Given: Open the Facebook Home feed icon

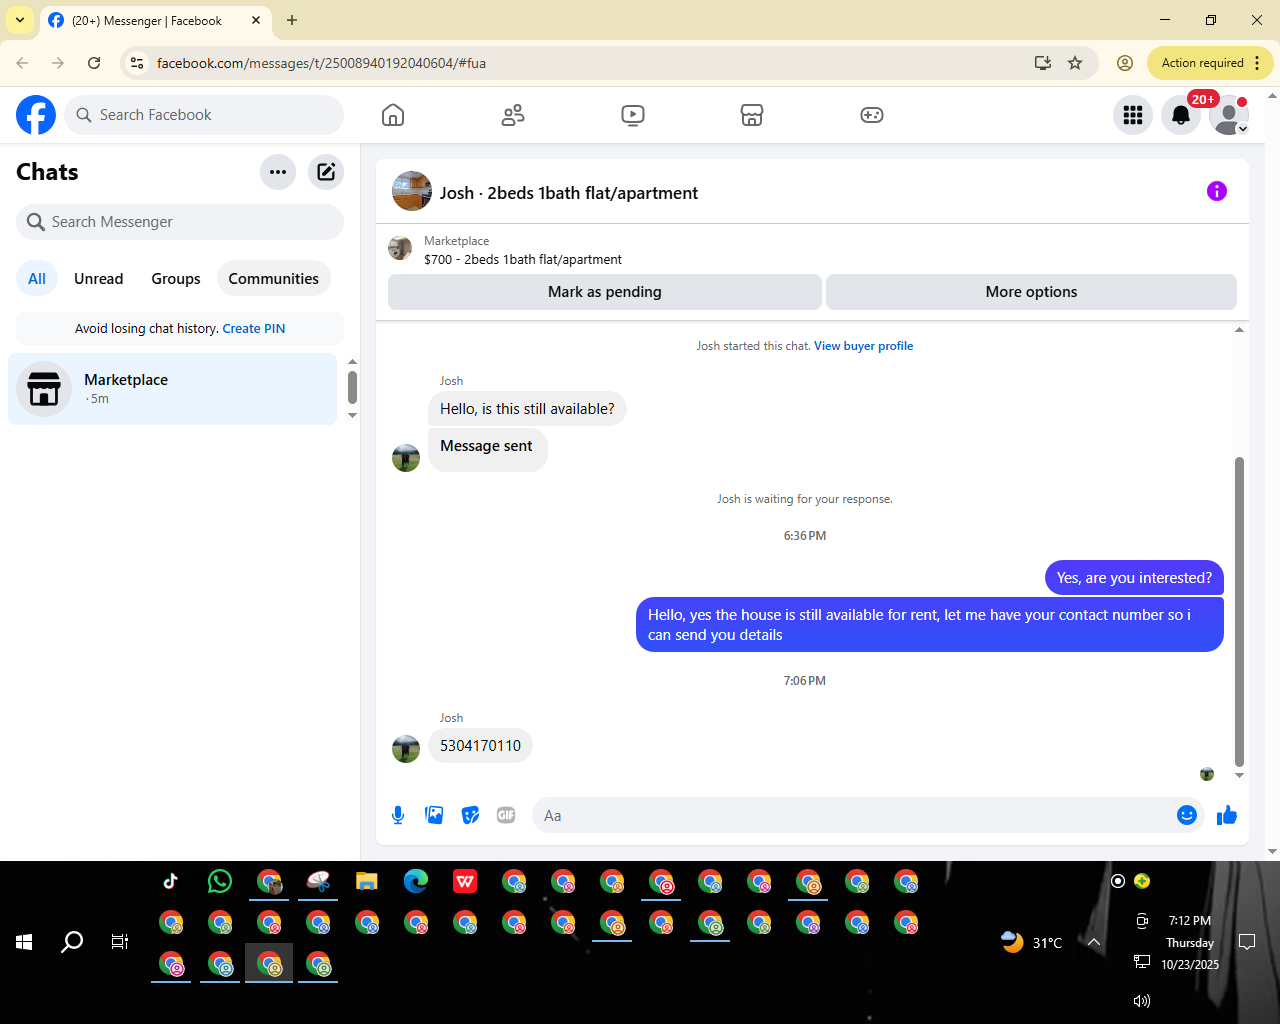Looking at the screenshot, I should click(393, 115).
